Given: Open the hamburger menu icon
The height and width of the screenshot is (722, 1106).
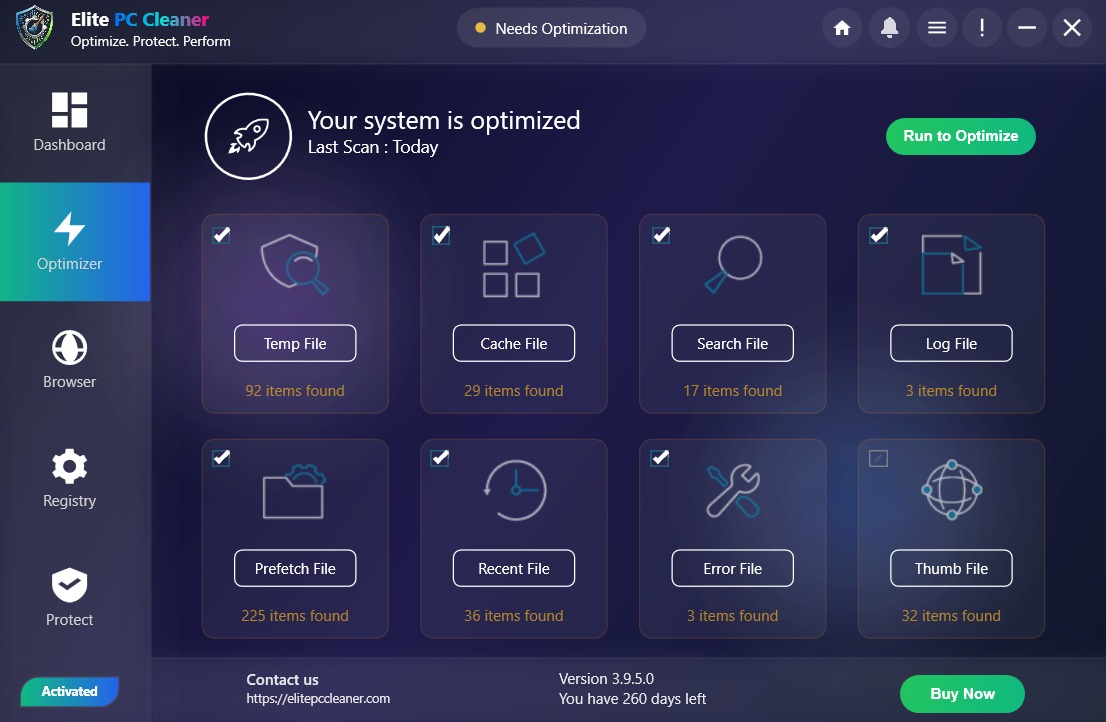Looking at the screenshot, I should click(937, 28).
